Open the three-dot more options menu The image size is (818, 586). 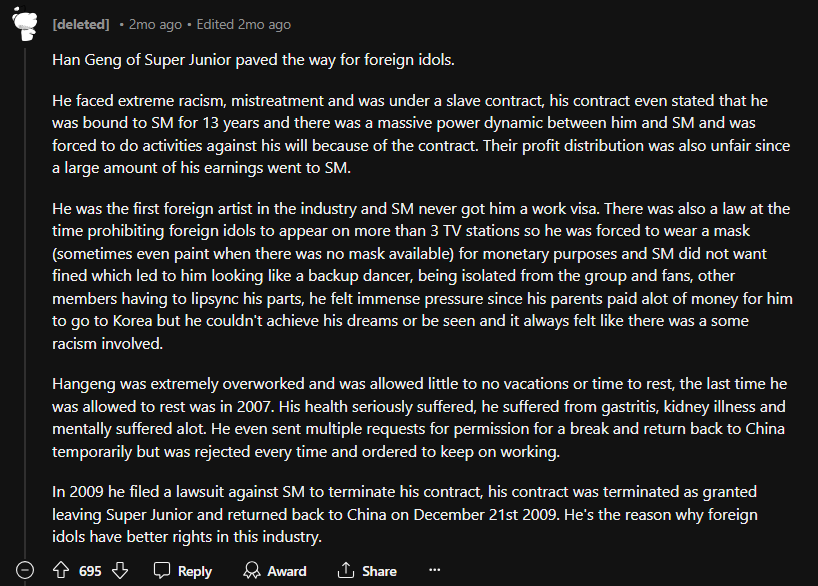pos(434,570)
